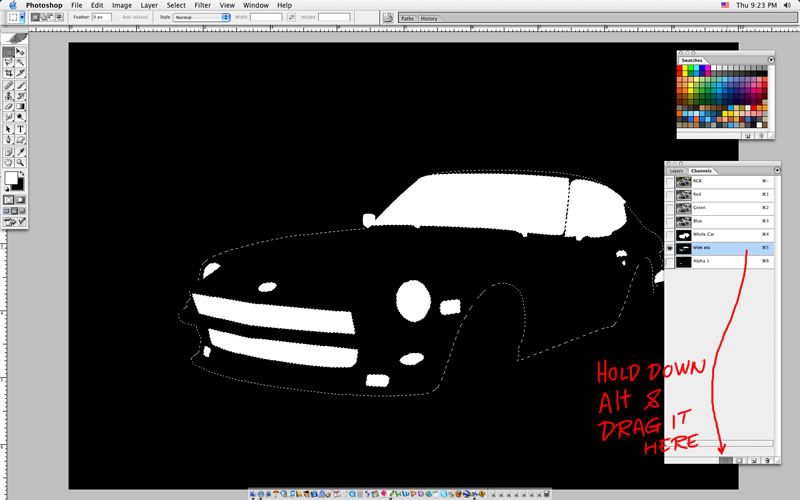Open the Filter menu
The width and height of the screenshot is (800, 500).
click(203, 5)
